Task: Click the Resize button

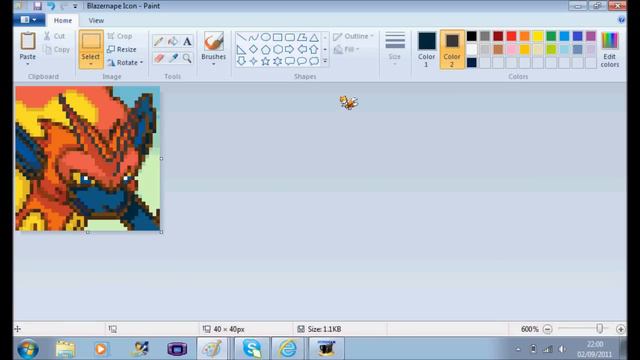Action: (x=122, y=49)
